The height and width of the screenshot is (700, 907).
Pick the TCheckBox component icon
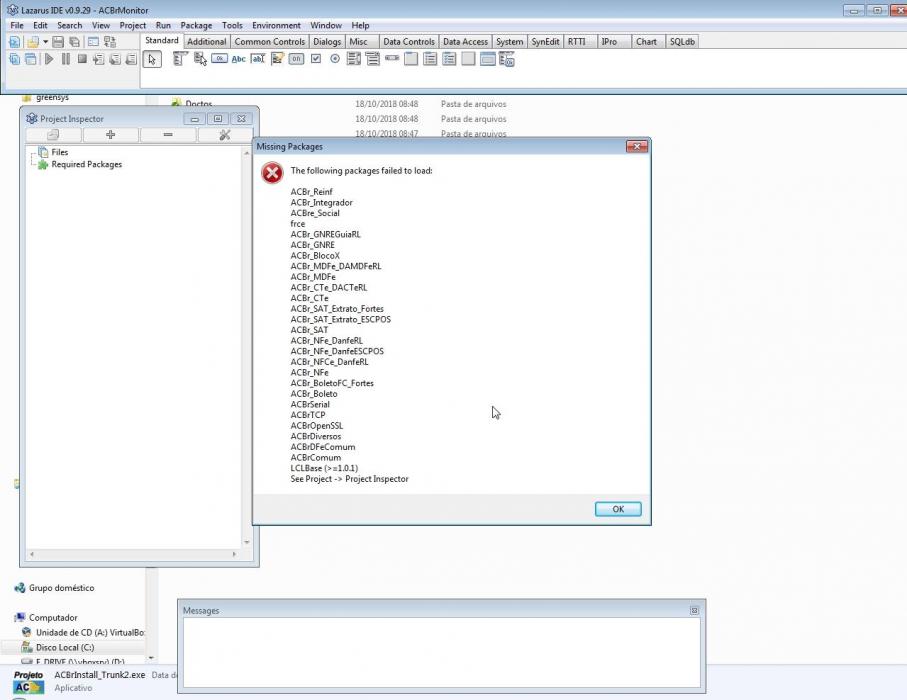[x=316, y=59]
